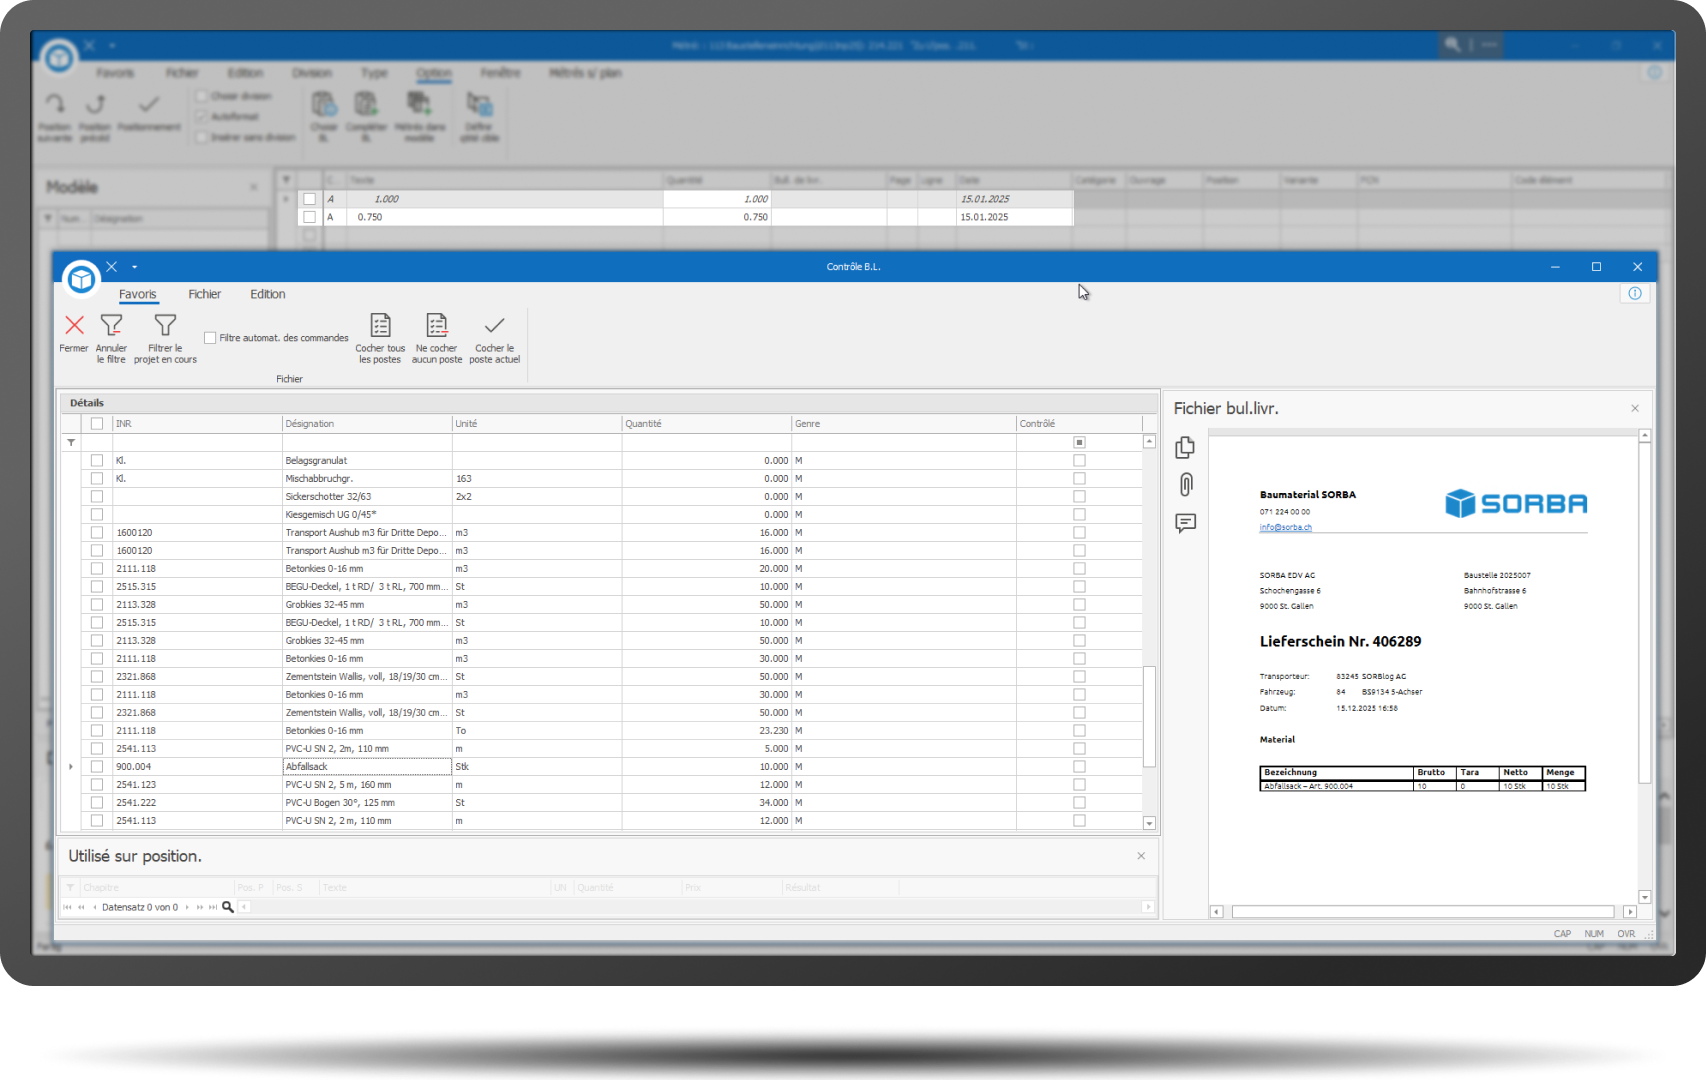Click Annuler le filtre icon

pyautogui.click(x=111, y=326)
